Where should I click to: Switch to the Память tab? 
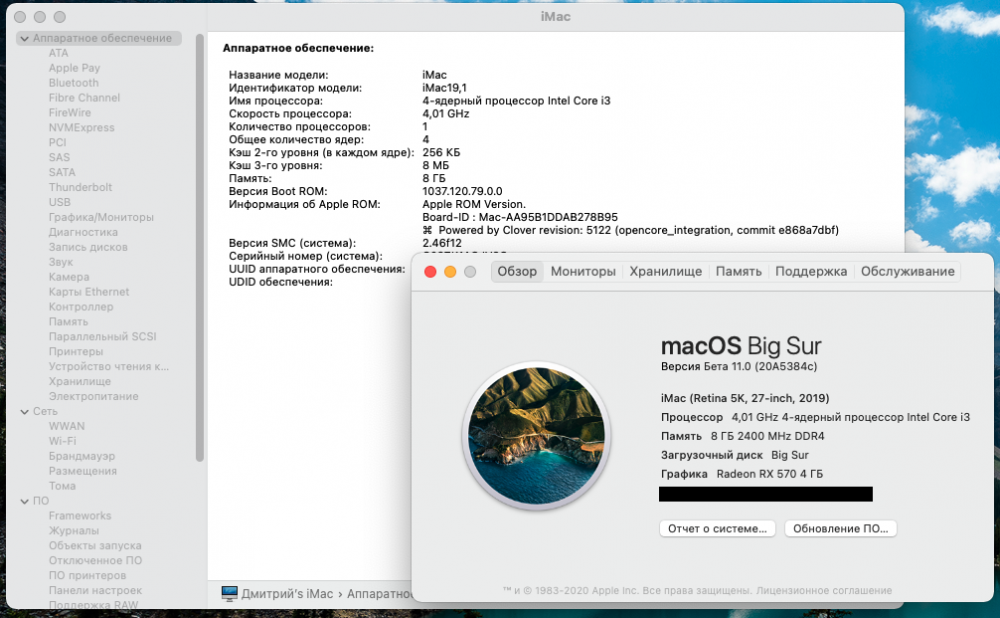point(739,271)
